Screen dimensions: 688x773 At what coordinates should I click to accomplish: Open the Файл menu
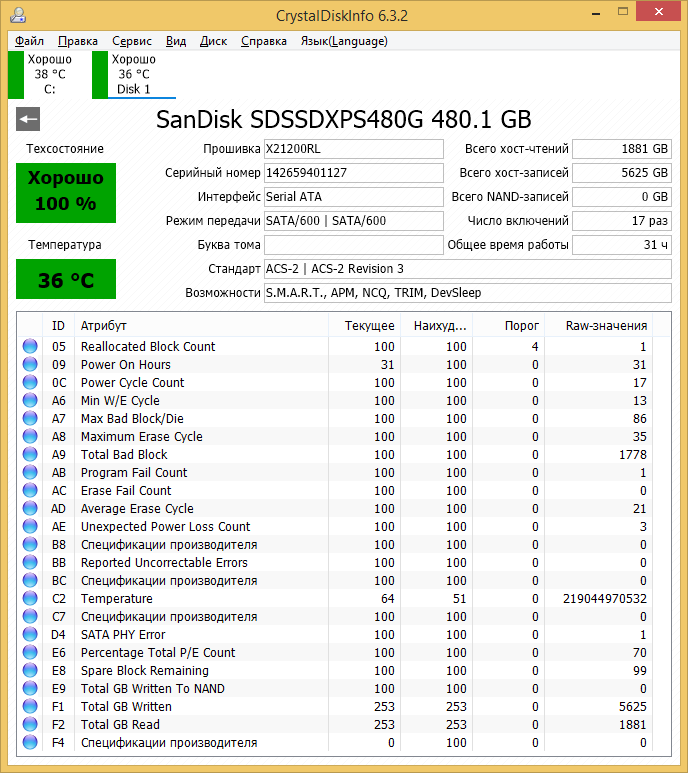pyautogui.click(x=29, y=41)
